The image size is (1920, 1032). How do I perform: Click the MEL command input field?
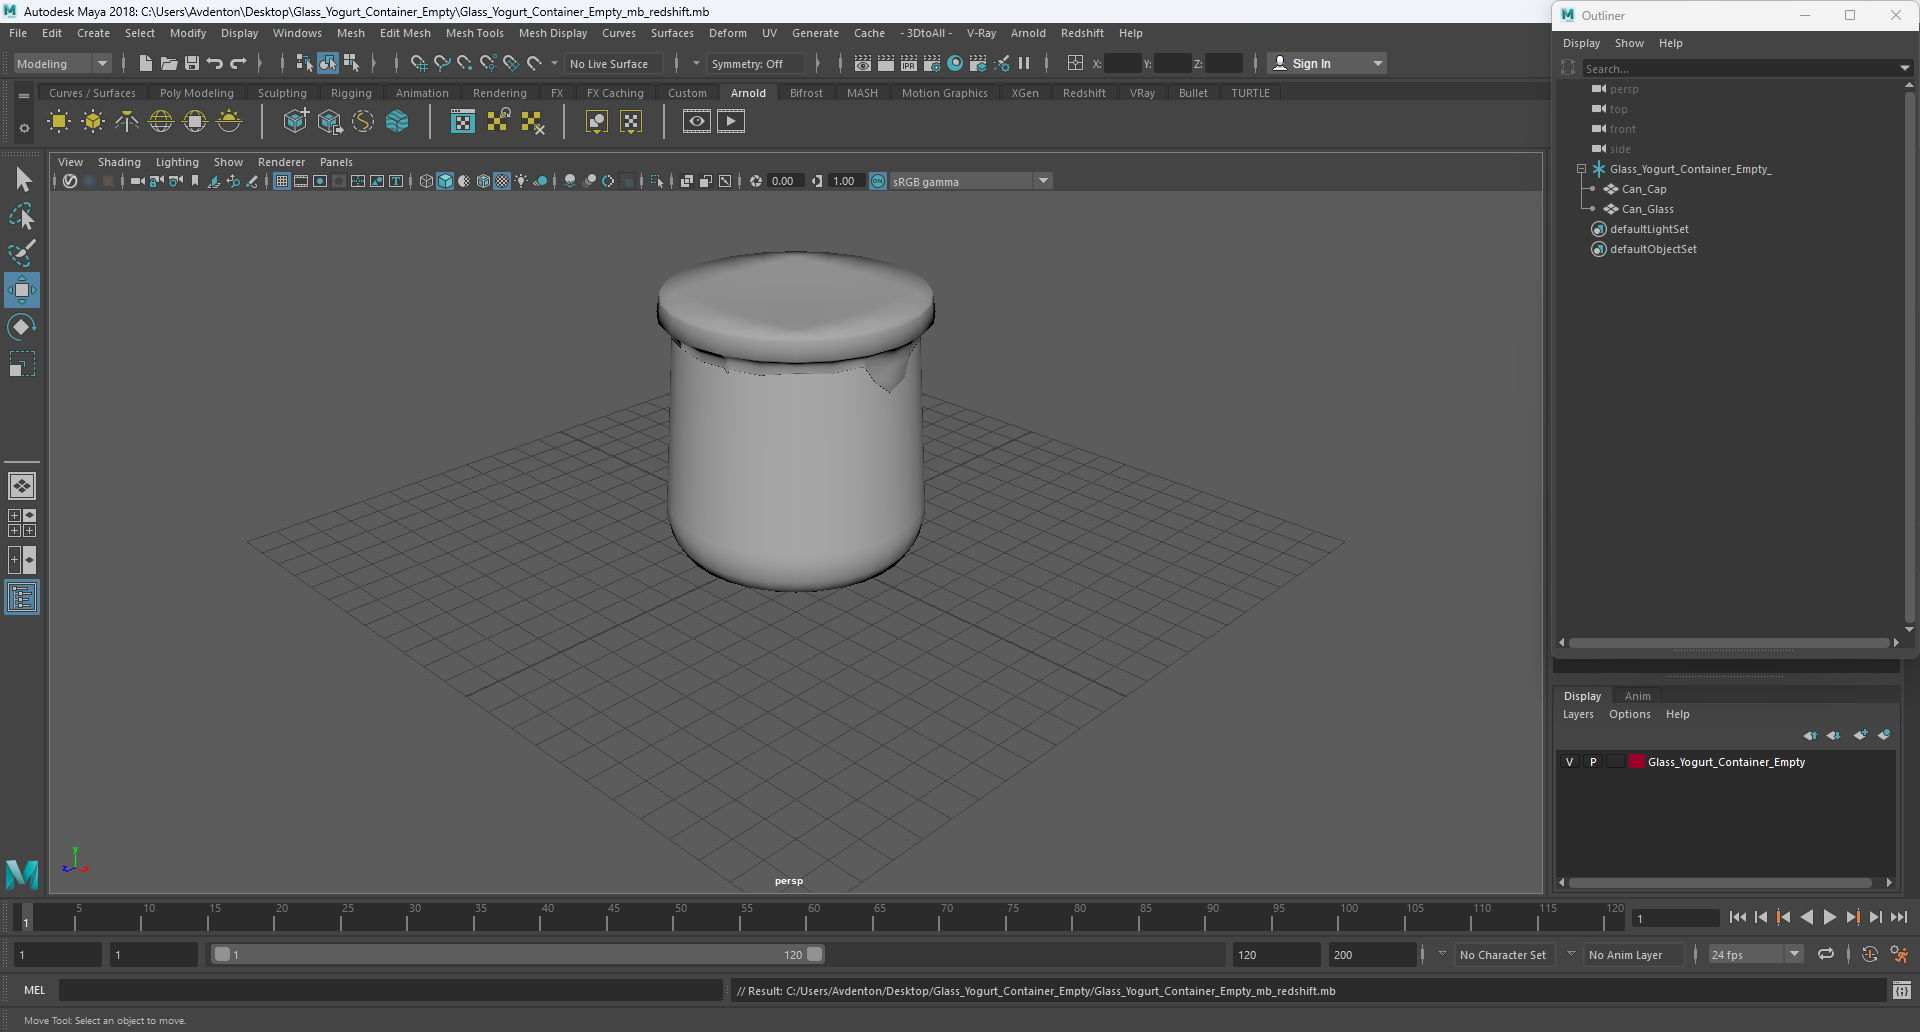pos(390,990)
